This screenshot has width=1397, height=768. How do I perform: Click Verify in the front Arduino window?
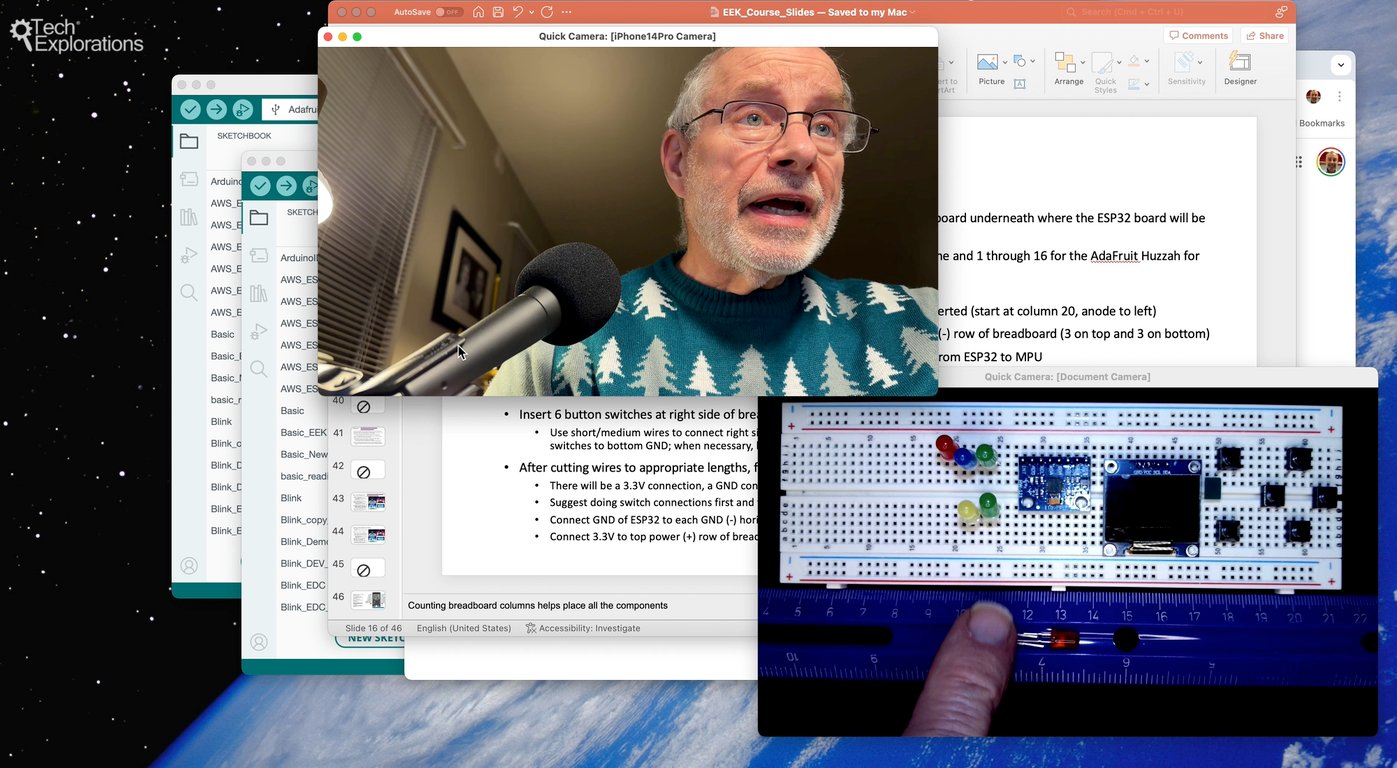pyautogui.click(x=260, y=186)
